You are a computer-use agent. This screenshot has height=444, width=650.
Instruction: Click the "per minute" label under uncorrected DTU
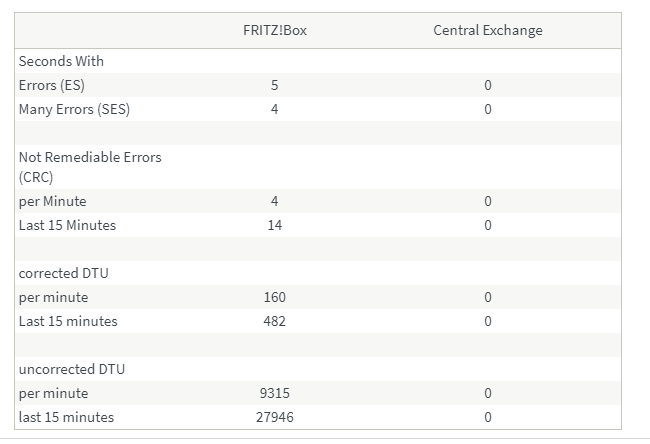[x=53, y=393]
